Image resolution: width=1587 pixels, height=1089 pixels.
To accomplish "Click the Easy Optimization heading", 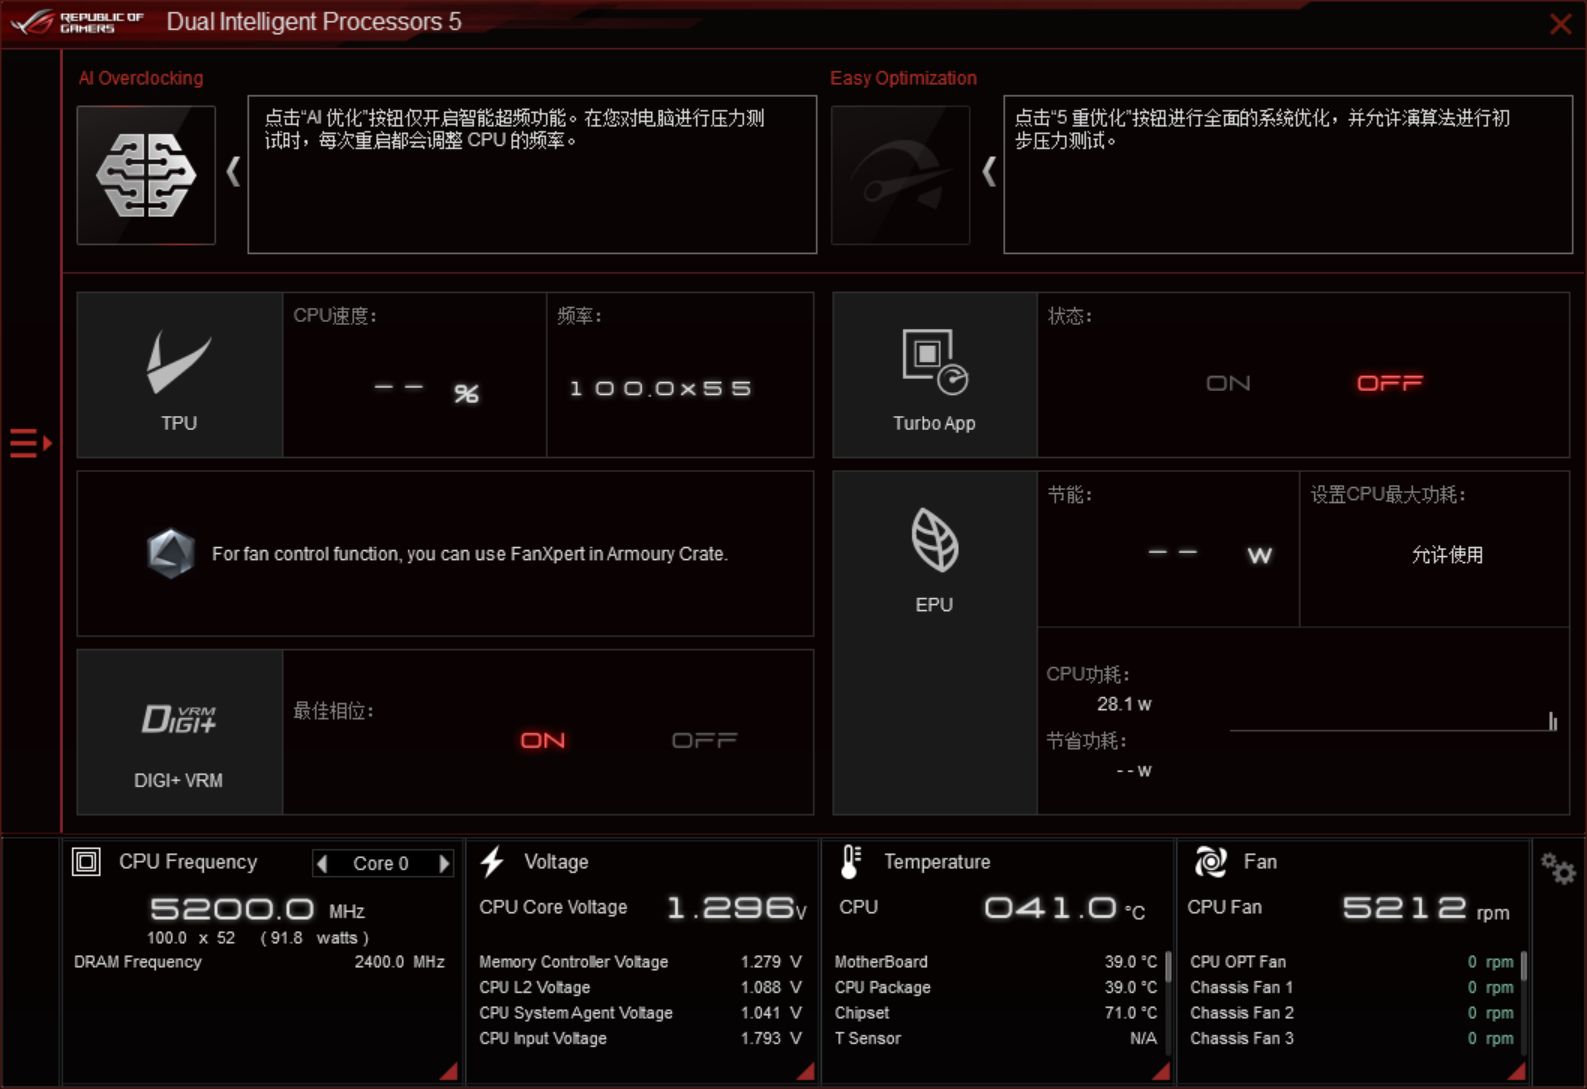I will [x=903, y=78].
